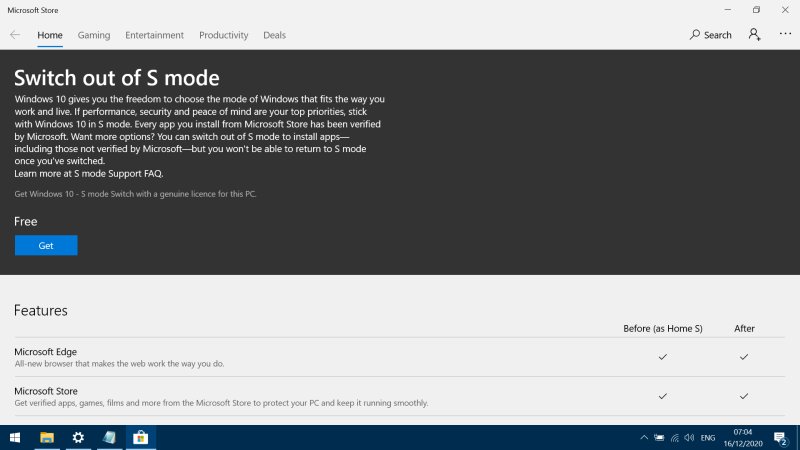
Task: Click the Get verified apps description text
Action: [x=221, y=403]
